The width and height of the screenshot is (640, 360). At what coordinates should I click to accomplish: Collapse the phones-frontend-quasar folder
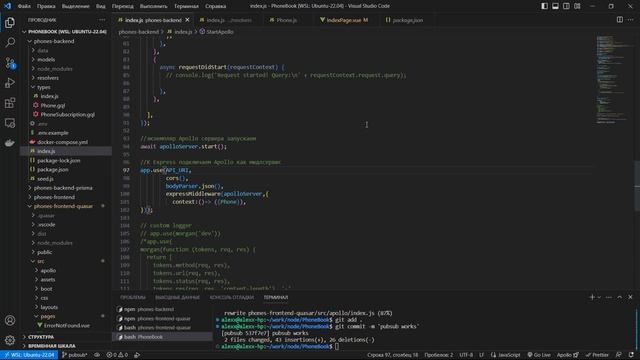pos(63,206)
